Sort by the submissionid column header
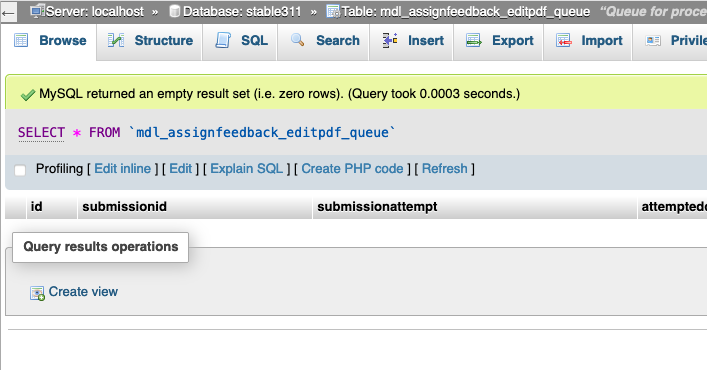Image resolution: width=707 pixels, height=370 pixels. (124, 206)
